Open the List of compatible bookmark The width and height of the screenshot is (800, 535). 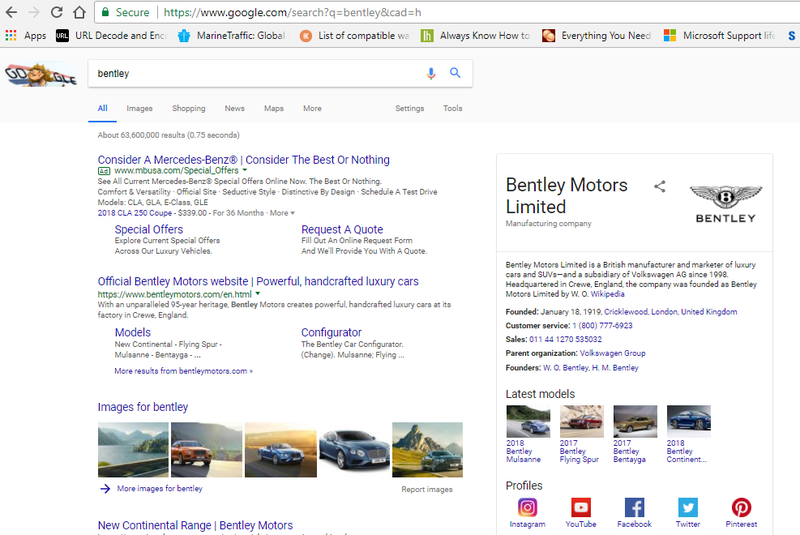[x=355, y=35]
